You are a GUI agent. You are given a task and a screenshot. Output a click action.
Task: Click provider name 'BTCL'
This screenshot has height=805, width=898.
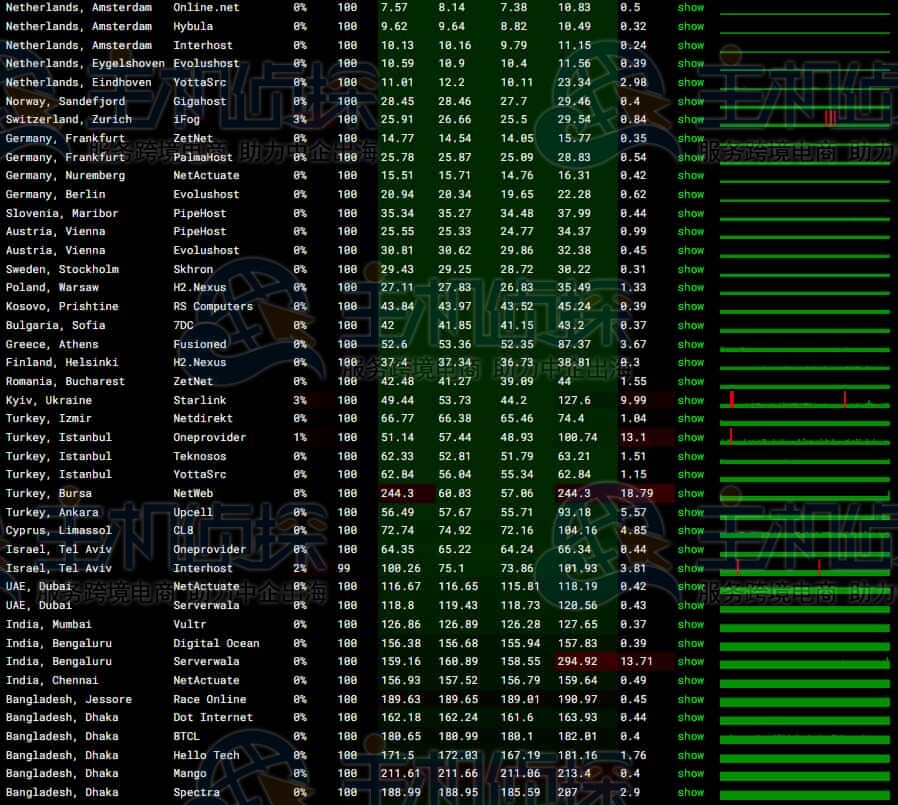pos(187,736)
